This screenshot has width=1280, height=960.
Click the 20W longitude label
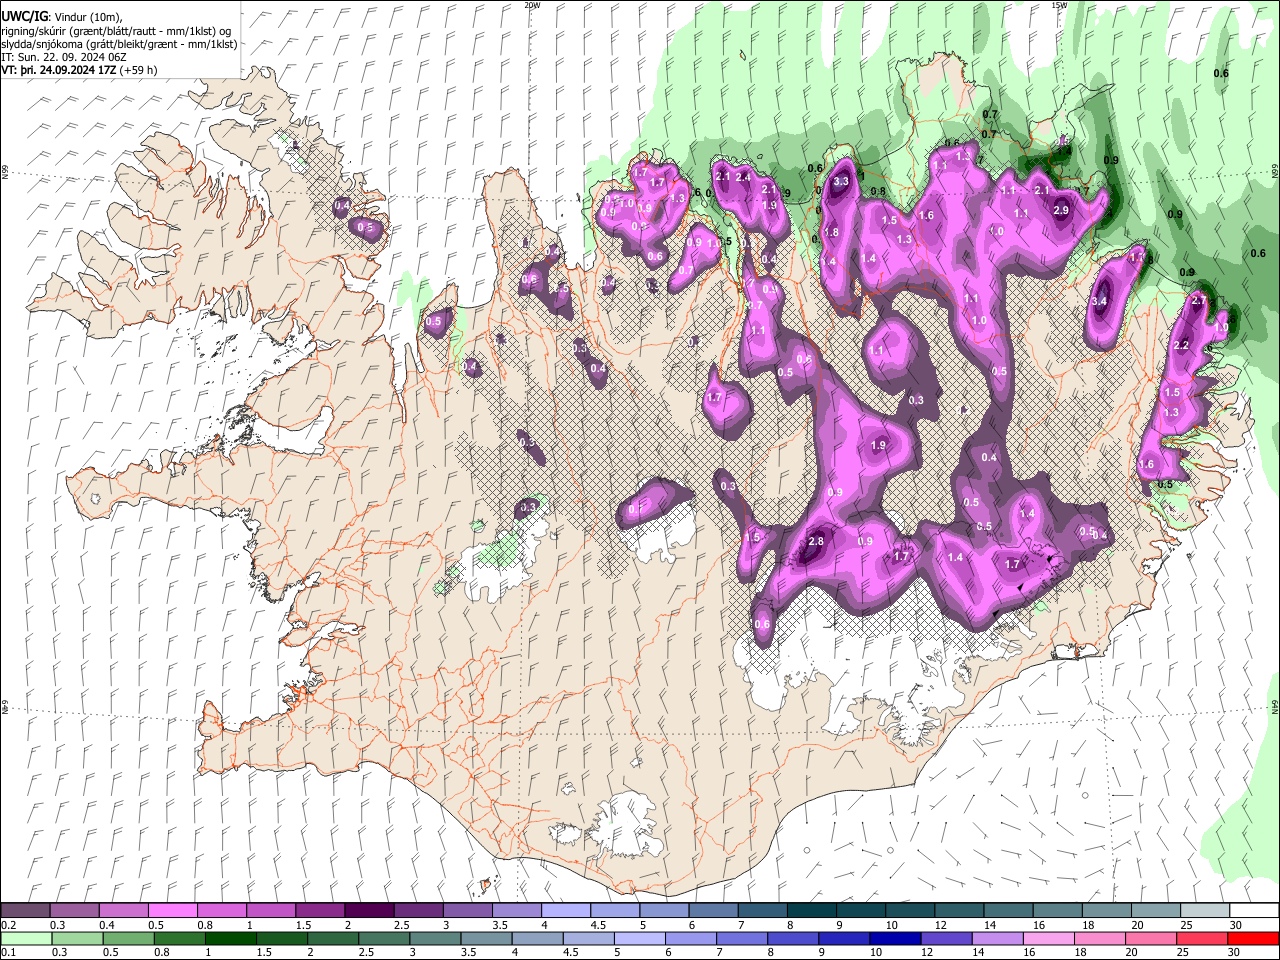[532, 5]
